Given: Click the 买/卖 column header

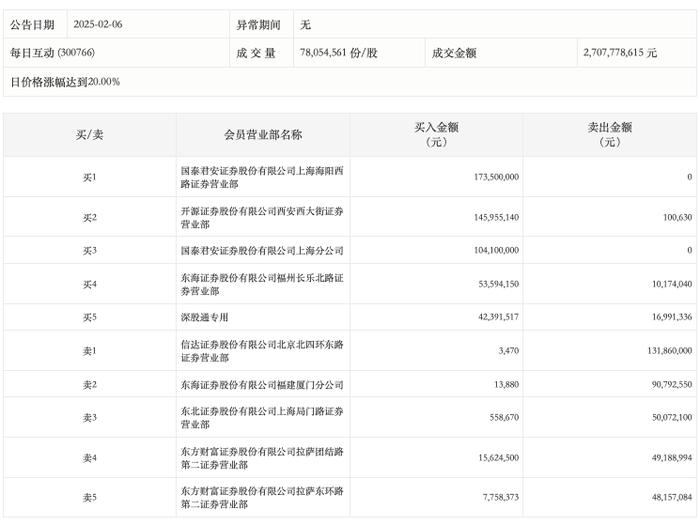Looking at the screenshot, I should click(x=89, y=135).
